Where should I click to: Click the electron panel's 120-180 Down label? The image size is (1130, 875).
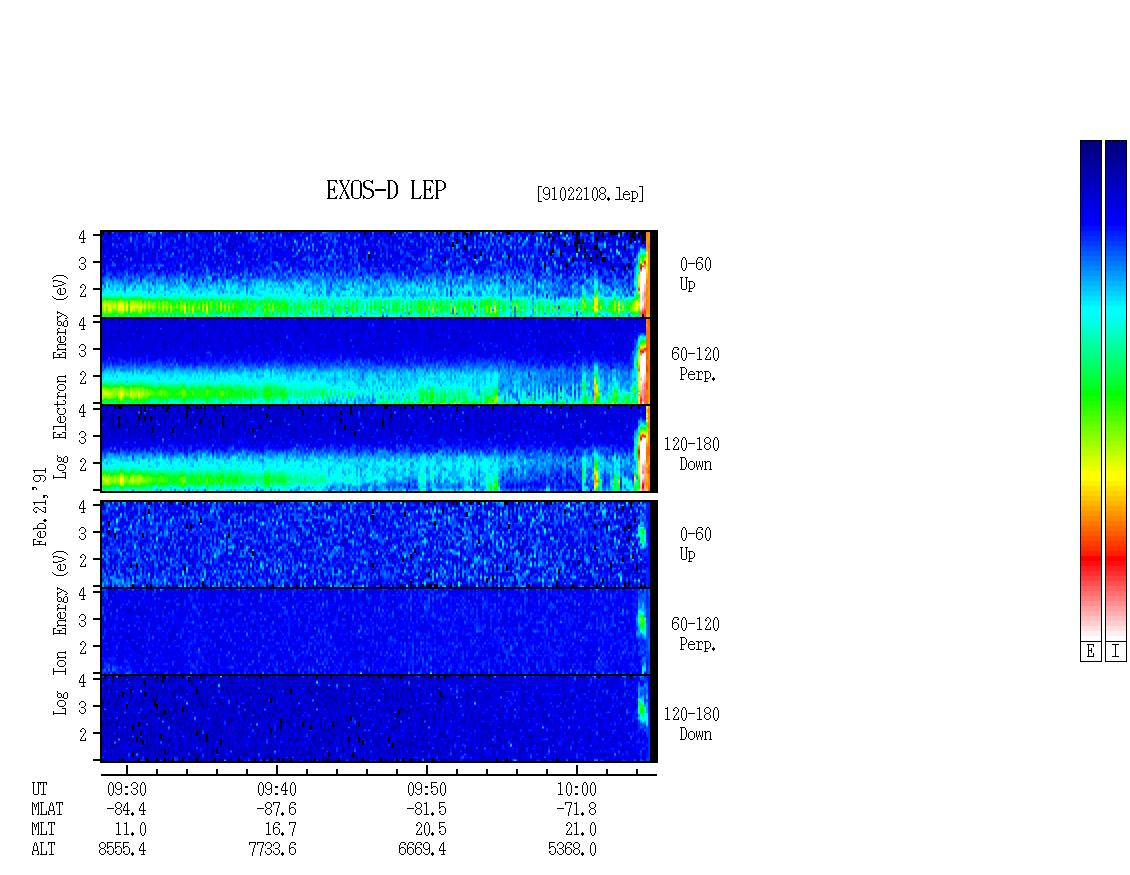tap(692, 454)
